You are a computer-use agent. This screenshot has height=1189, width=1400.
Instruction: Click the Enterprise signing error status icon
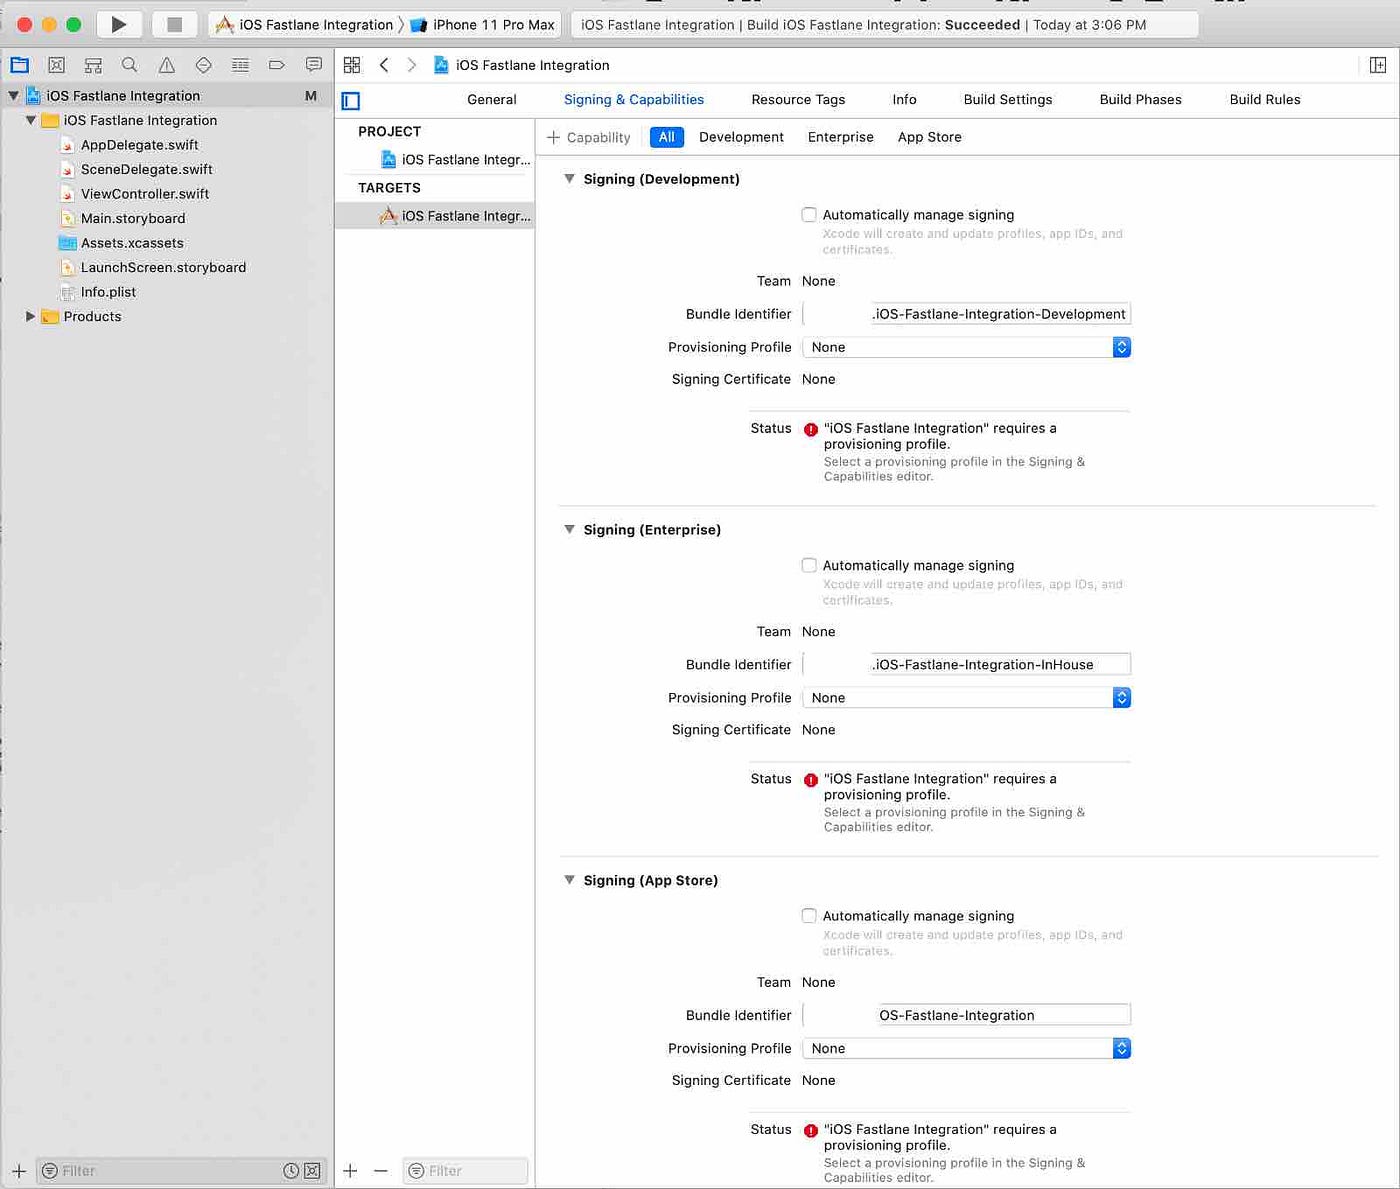click(x=811, y=780)
